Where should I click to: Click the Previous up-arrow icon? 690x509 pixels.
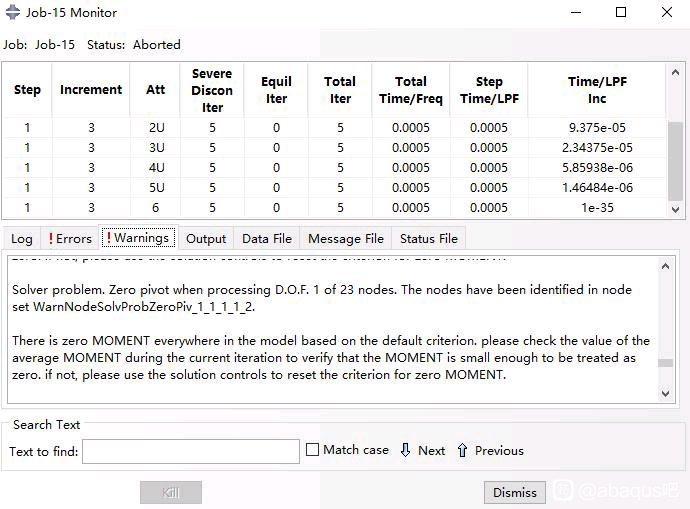pos(462,450)
